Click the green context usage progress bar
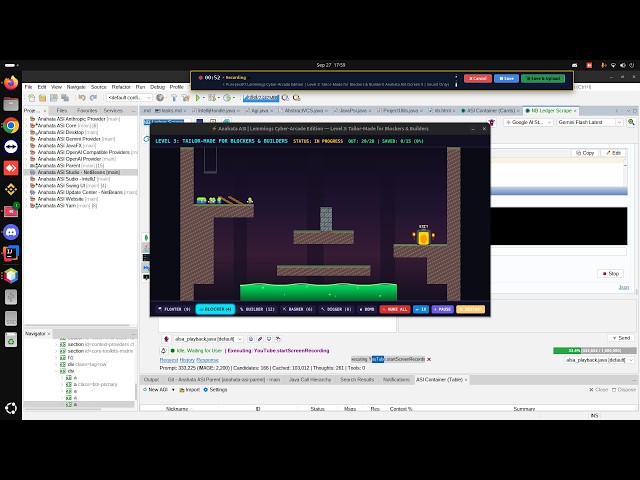The width and height of the screenshot is (640, 480). 594,351
